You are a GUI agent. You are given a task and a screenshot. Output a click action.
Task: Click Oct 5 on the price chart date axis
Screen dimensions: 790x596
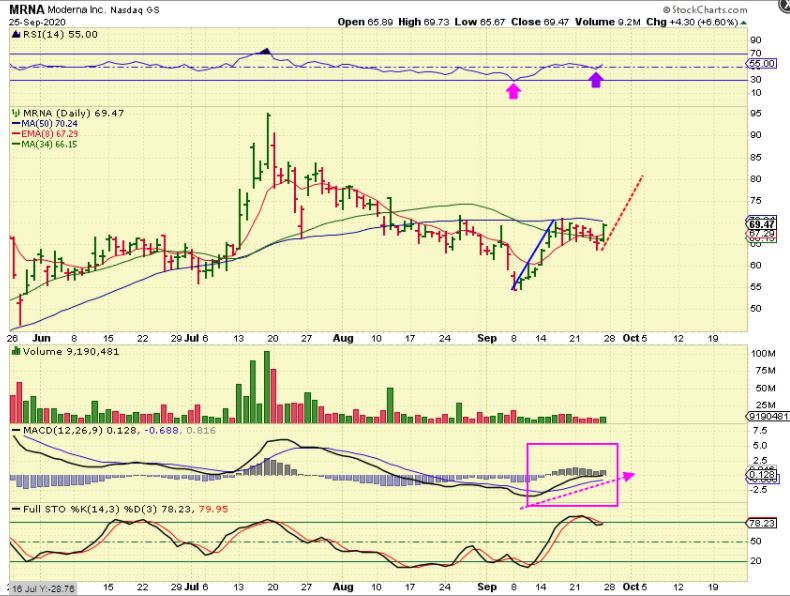634,338
